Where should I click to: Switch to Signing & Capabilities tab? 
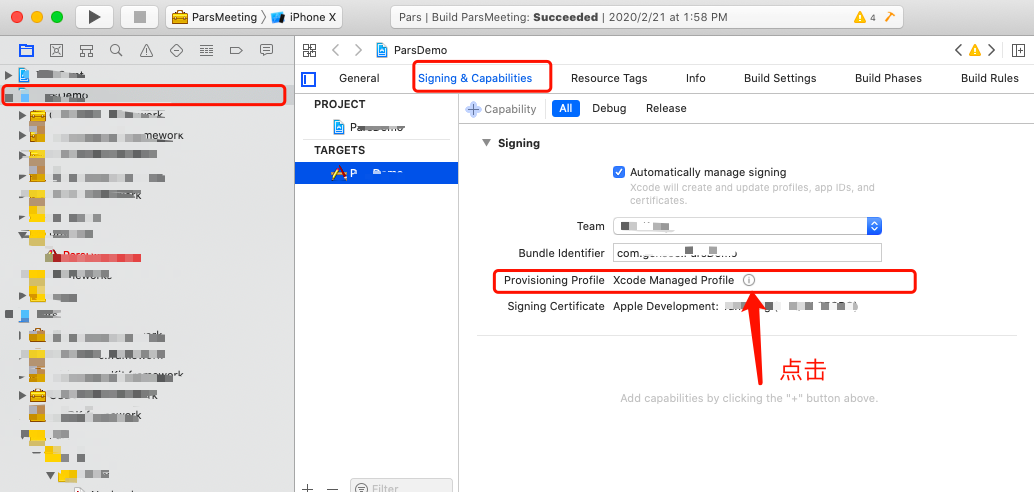point(475,78)
